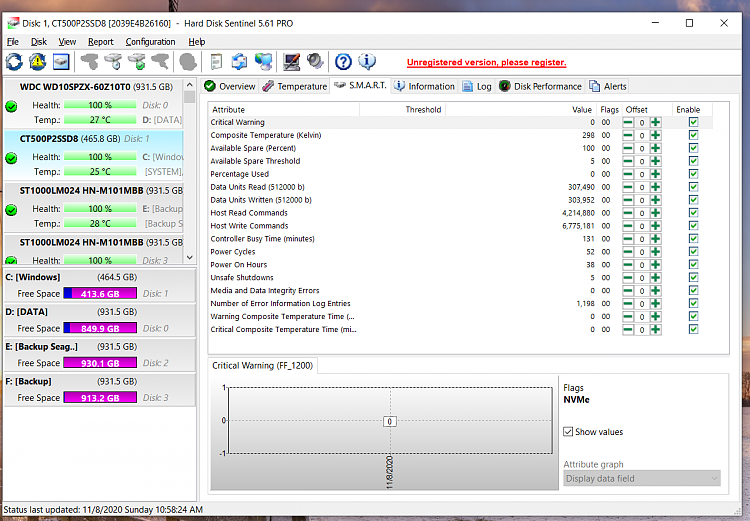750x521 pixels.
Task: Switch to the Alerts tab
Action: pyautogui.click(x=608, y=86)
